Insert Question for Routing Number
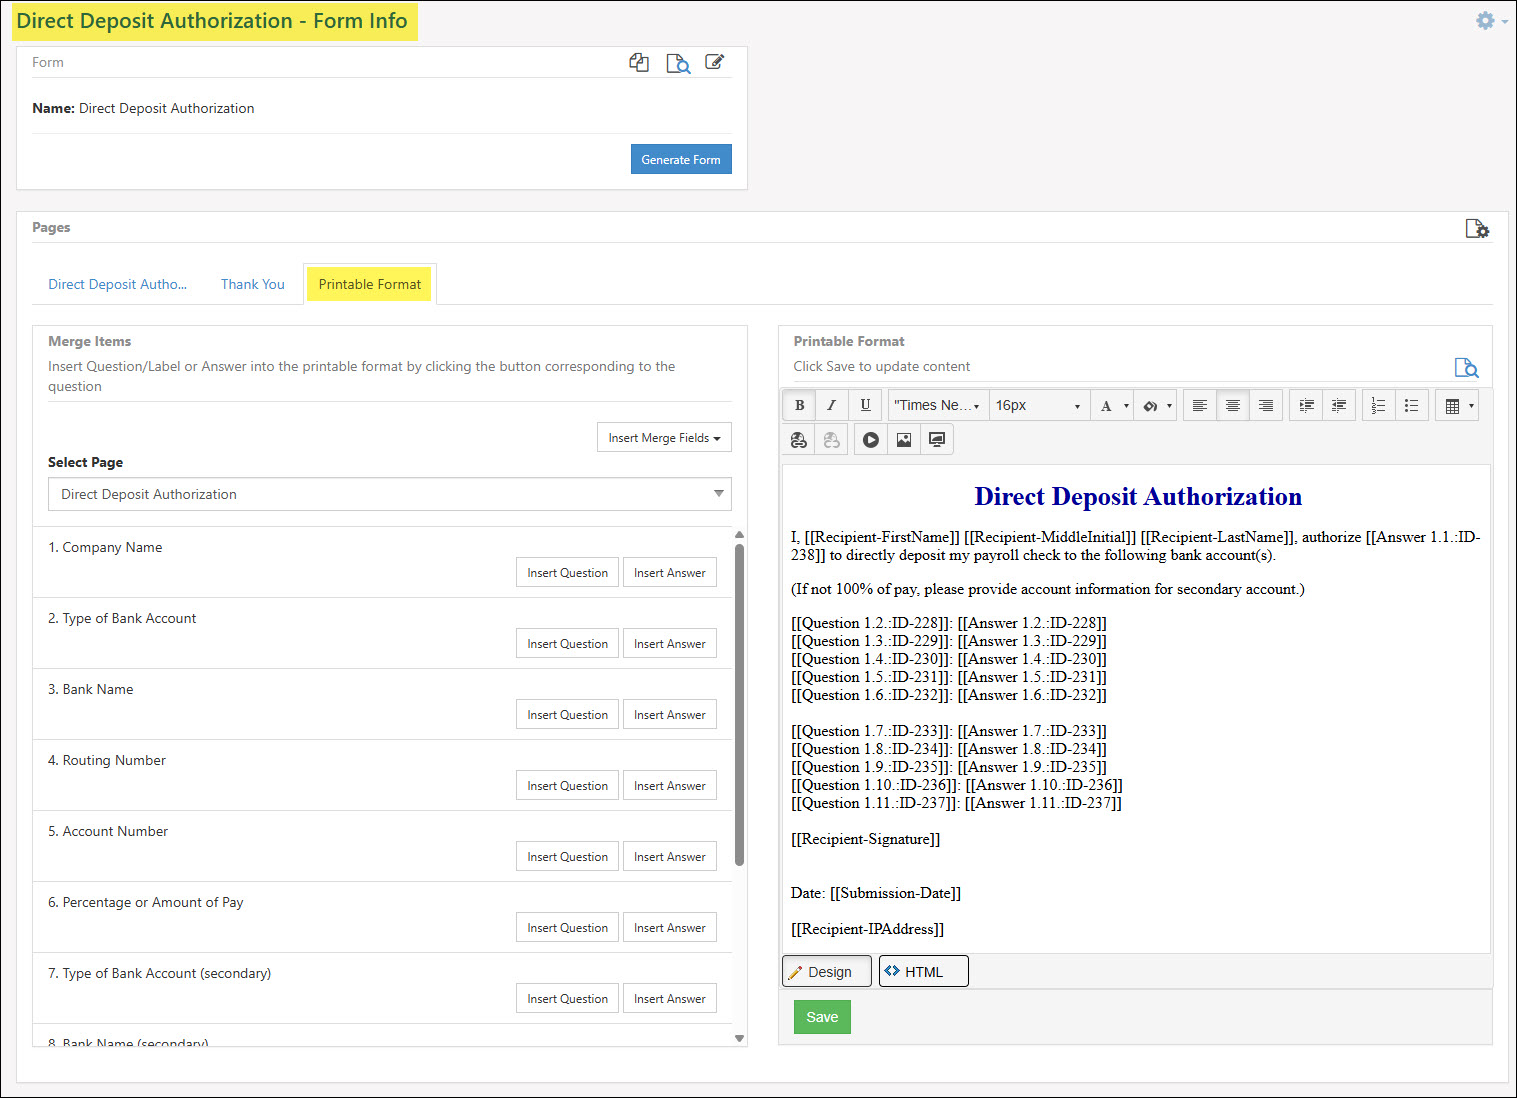Image resolution: width=1517 pixels, height=1098 pixels. tap(567, 786)
